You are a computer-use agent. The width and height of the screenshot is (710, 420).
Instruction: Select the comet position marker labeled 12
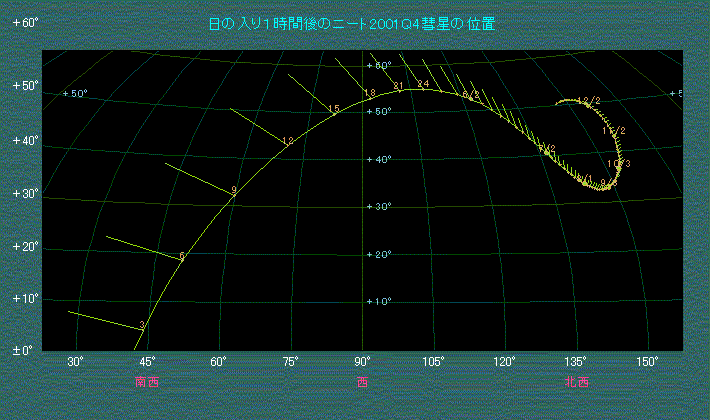288,141
